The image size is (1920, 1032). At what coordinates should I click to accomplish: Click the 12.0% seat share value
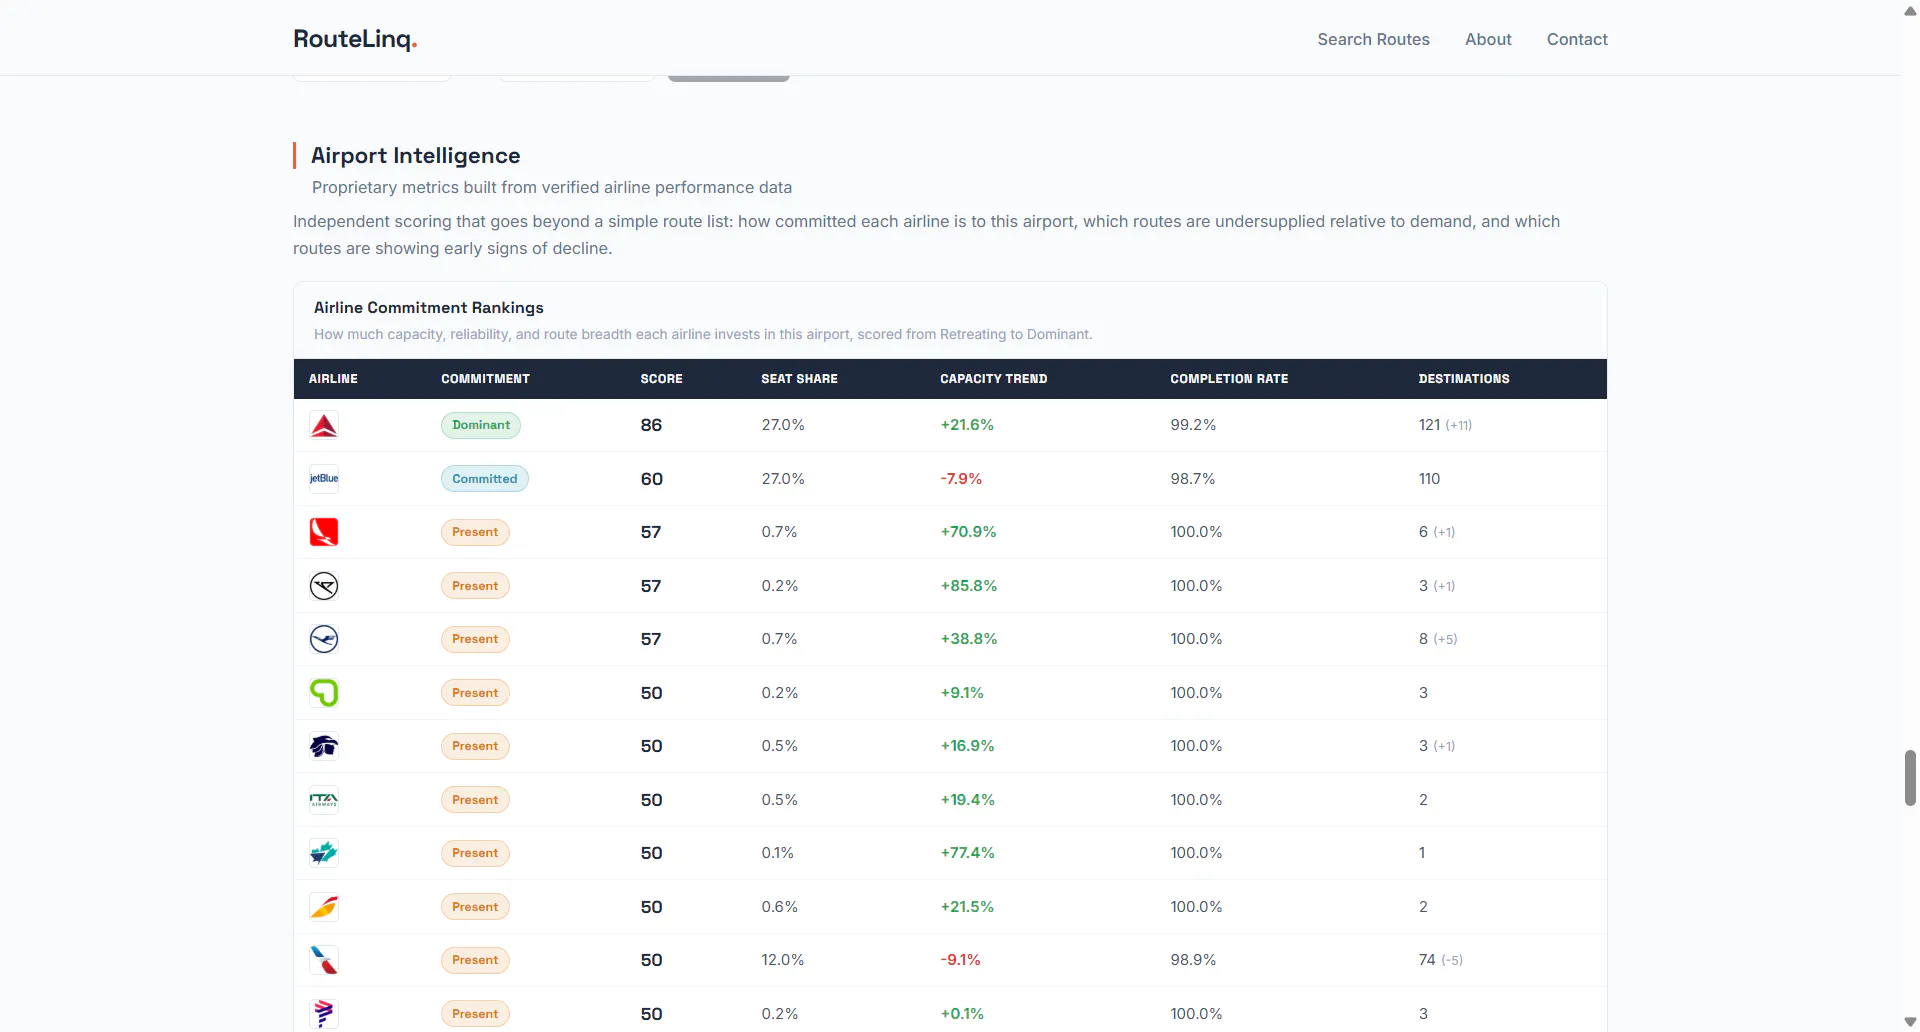(782, 960)
